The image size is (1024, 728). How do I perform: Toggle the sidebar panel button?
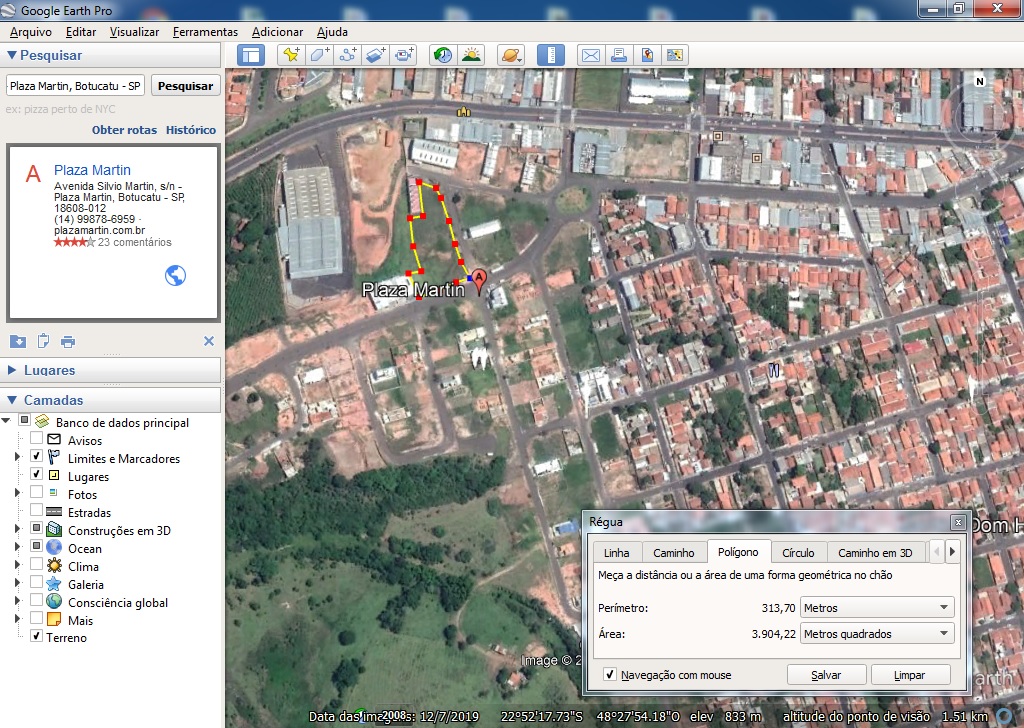pyautogui.click(x=251, y=55)
